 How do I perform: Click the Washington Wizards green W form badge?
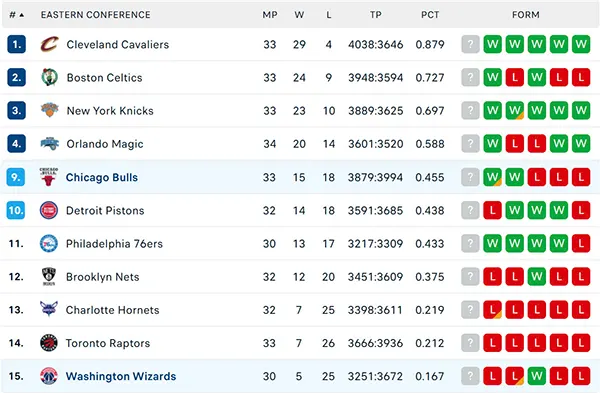tap(536, 376)
